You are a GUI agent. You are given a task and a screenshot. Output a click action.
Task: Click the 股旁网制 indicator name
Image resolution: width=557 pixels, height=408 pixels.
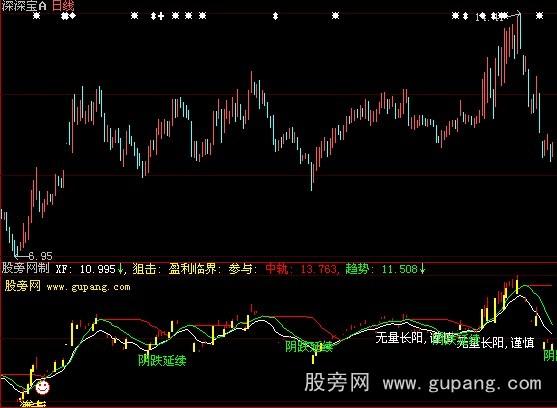[26, 268]
